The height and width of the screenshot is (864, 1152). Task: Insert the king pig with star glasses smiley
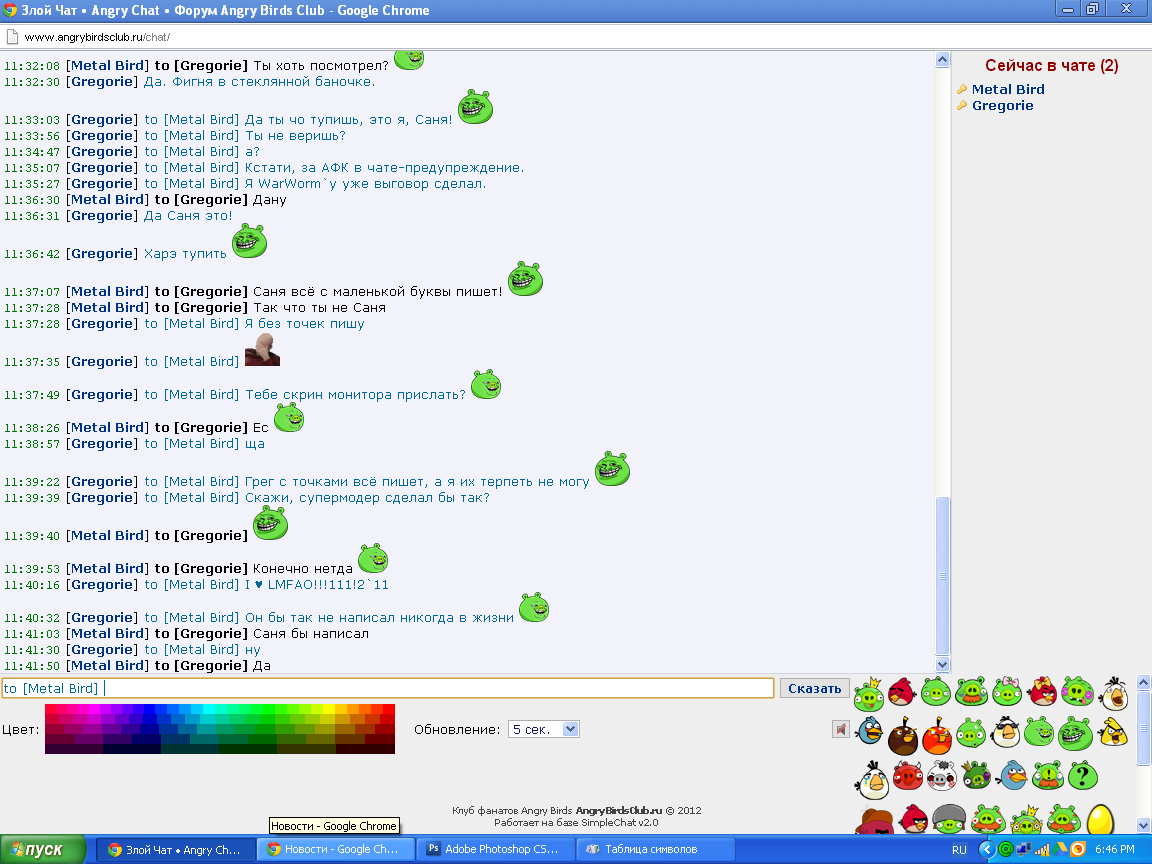point(1026,819)
